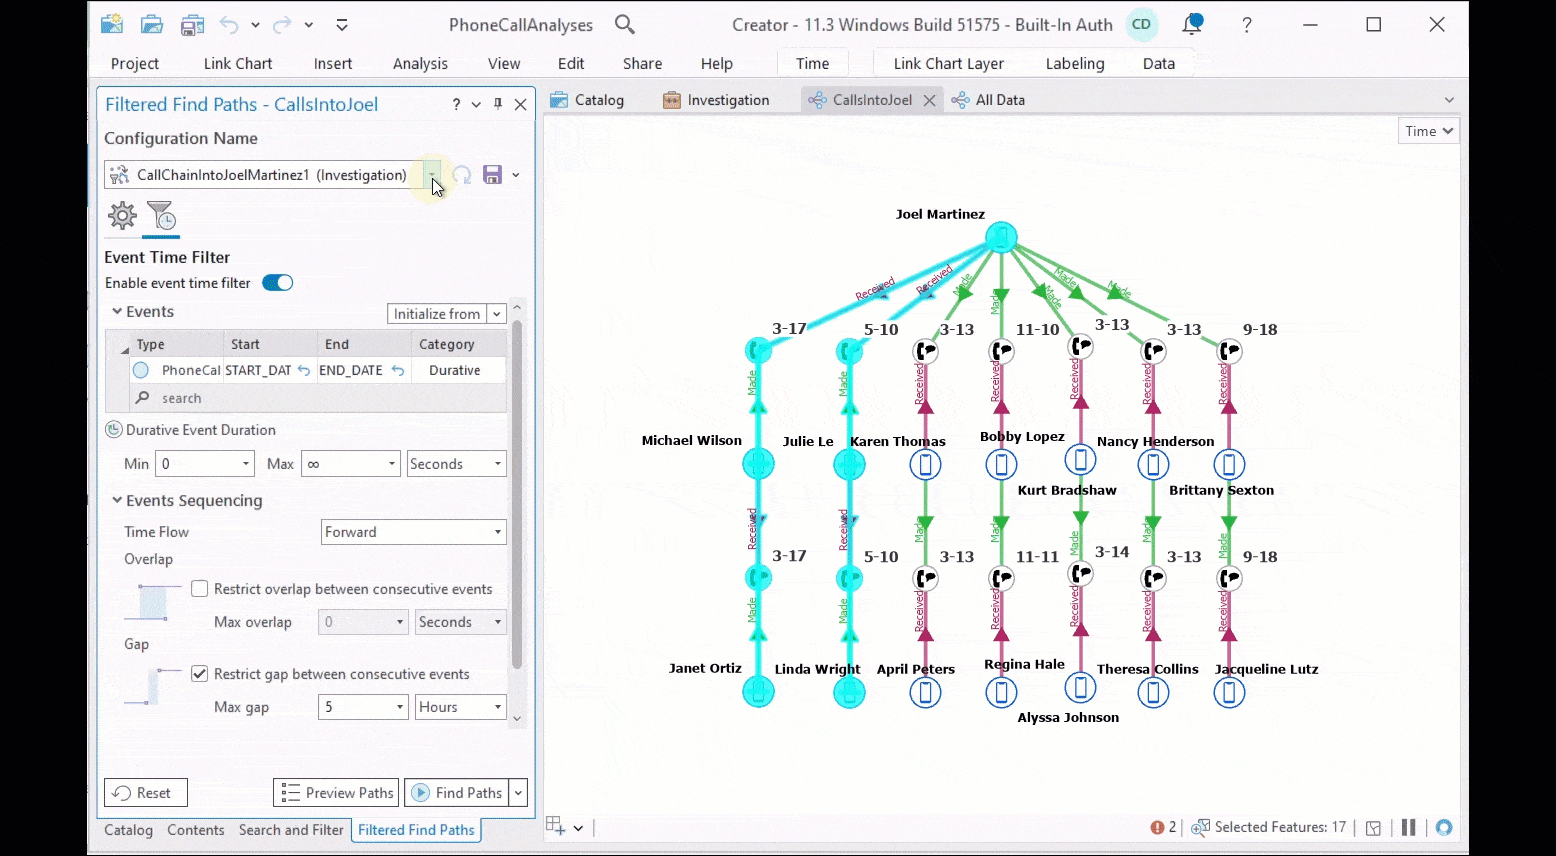Viewport: 1556px width, 856px height.
Task: Expand the Configuration Name dropdown
Action: tap(431, 175)
